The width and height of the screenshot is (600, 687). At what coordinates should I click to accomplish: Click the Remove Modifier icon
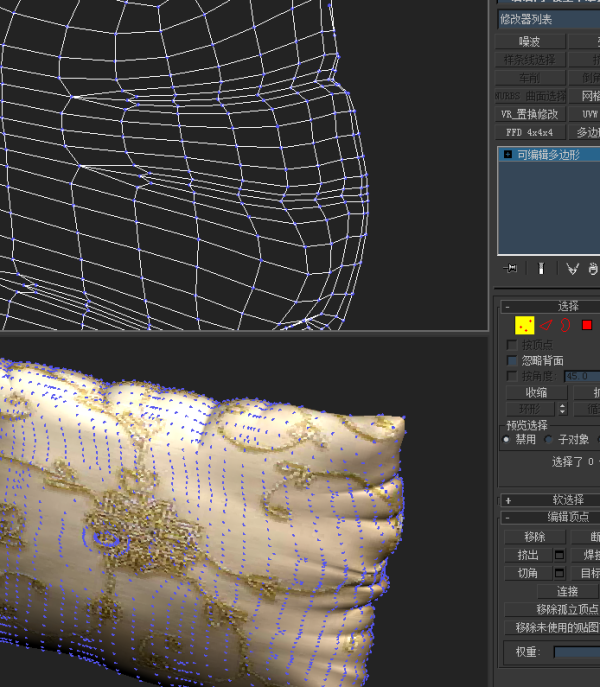(593, 268)
